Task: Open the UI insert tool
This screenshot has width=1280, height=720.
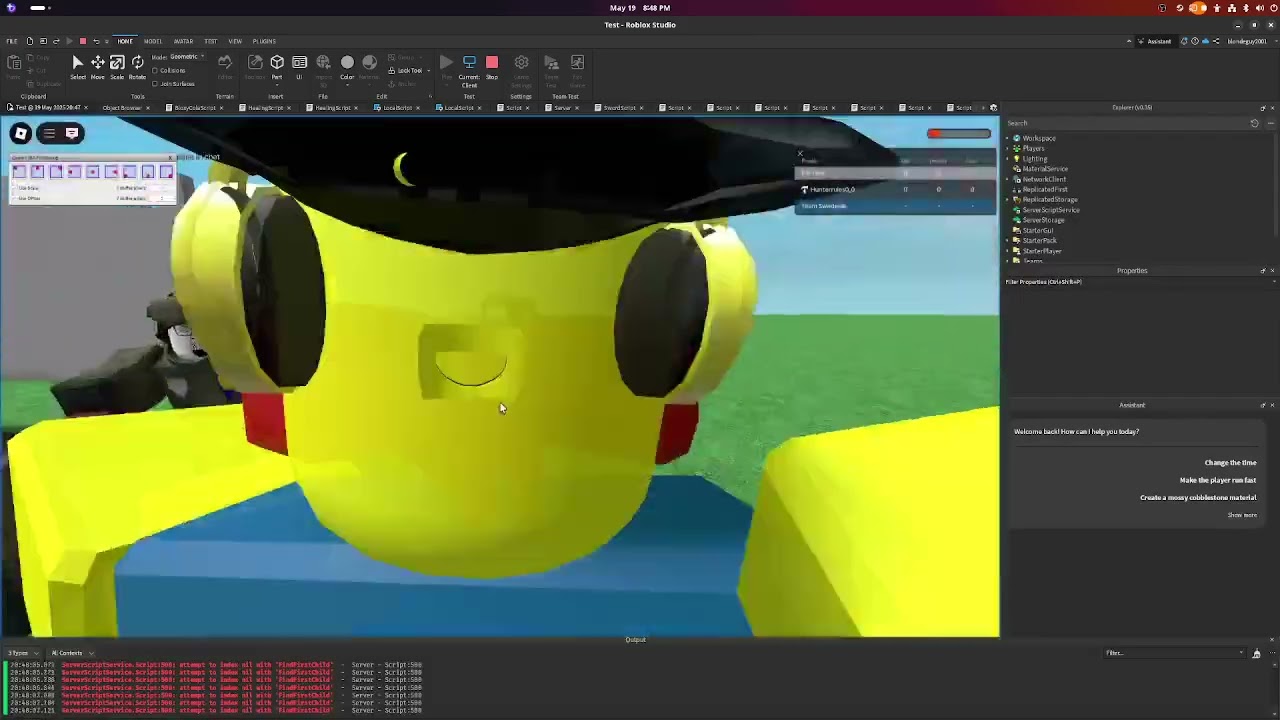Action: click(299, 66)
